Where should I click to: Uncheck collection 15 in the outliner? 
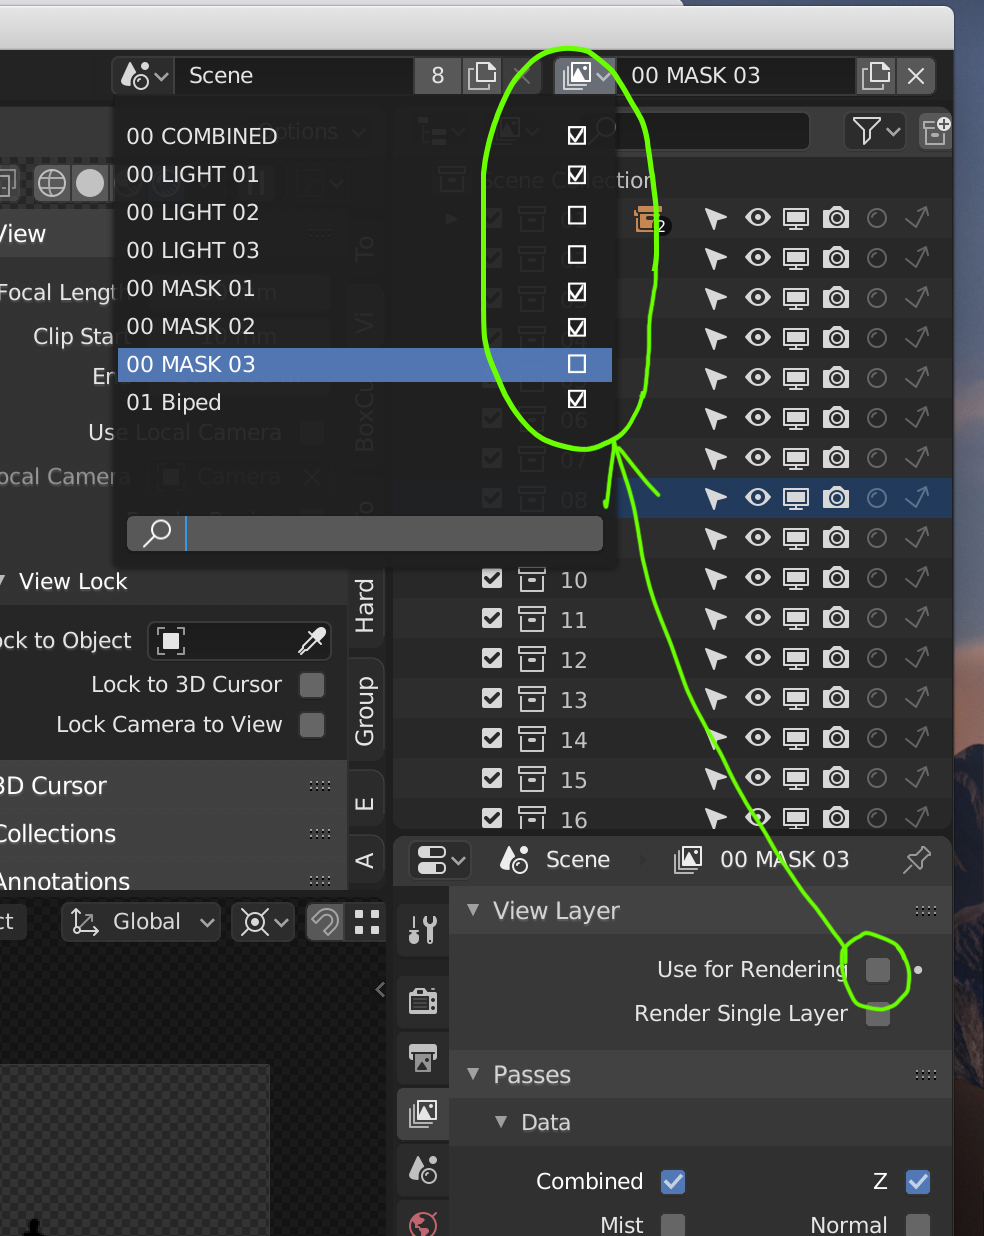click(492, 778)
